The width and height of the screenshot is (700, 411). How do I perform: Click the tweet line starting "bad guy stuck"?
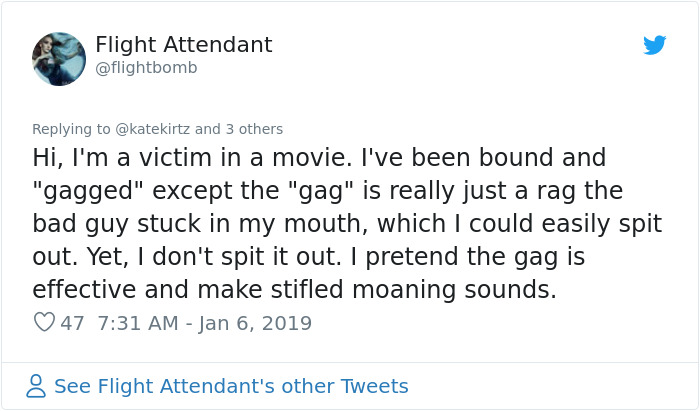pos(347,224)
